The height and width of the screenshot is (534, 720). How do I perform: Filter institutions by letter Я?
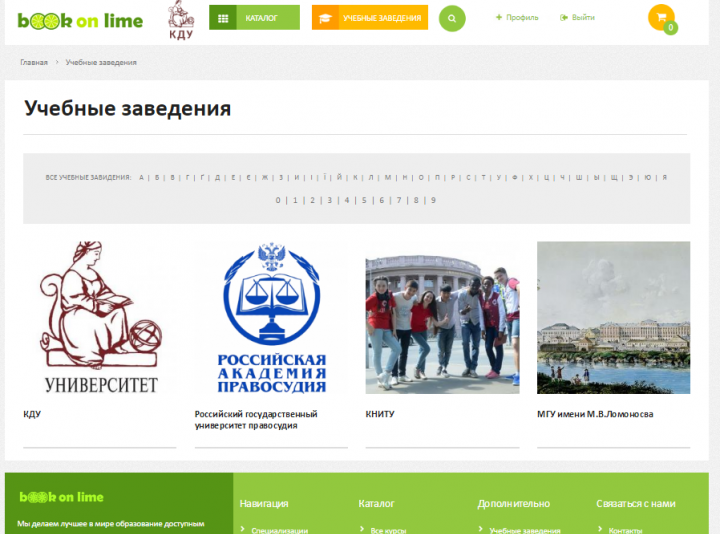click(x=664, y=177)
